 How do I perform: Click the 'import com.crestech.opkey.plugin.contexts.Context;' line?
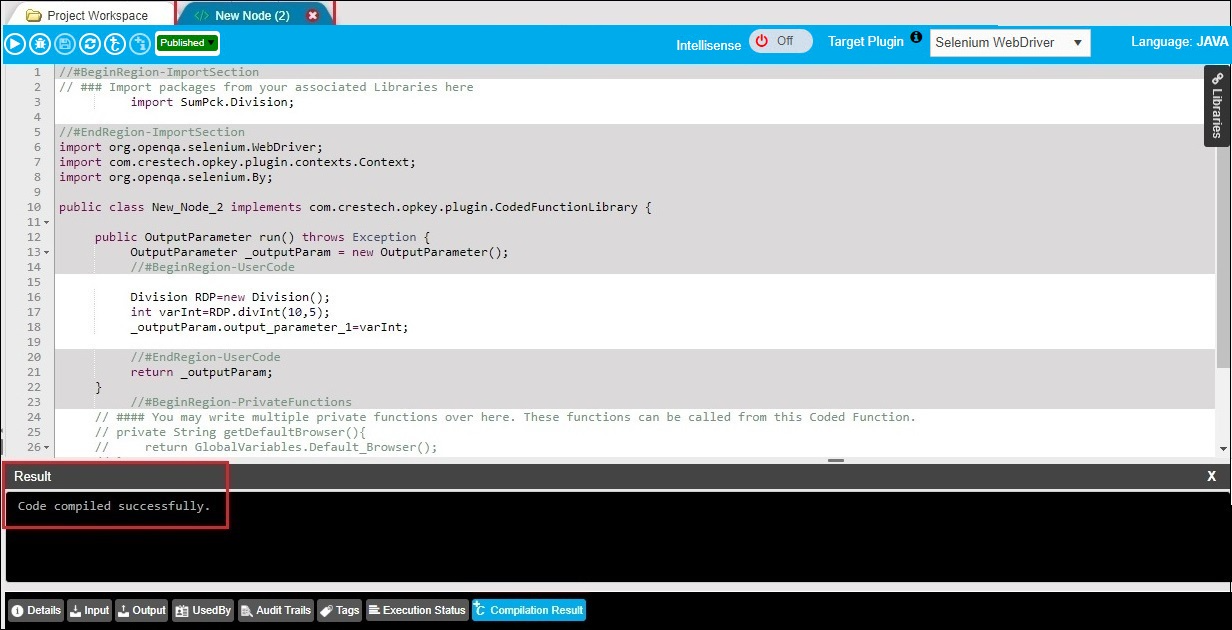point(237,162)
